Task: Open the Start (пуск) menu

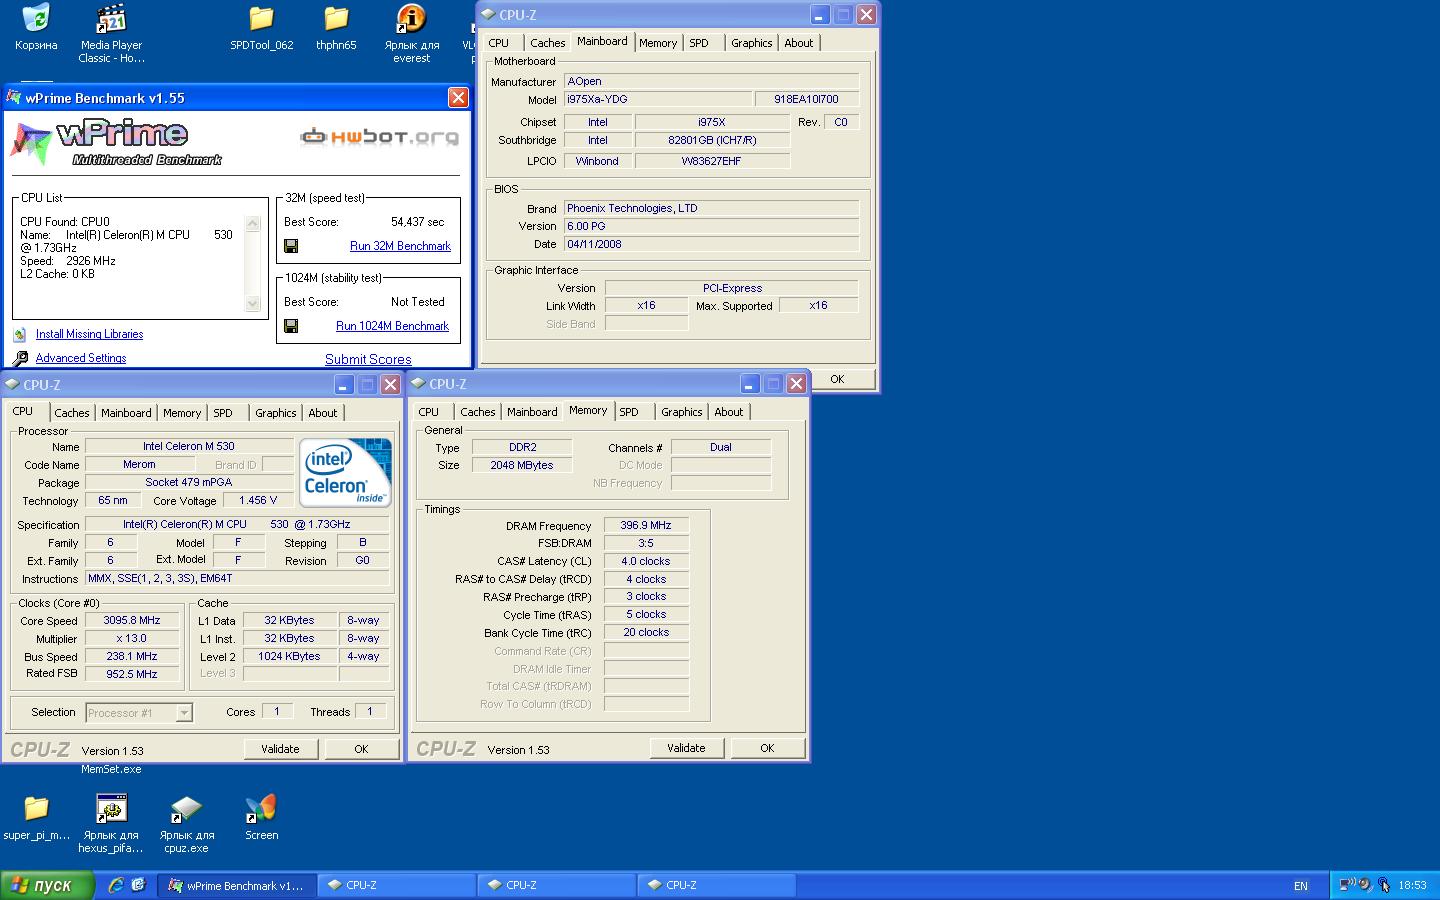Action: 47,885
